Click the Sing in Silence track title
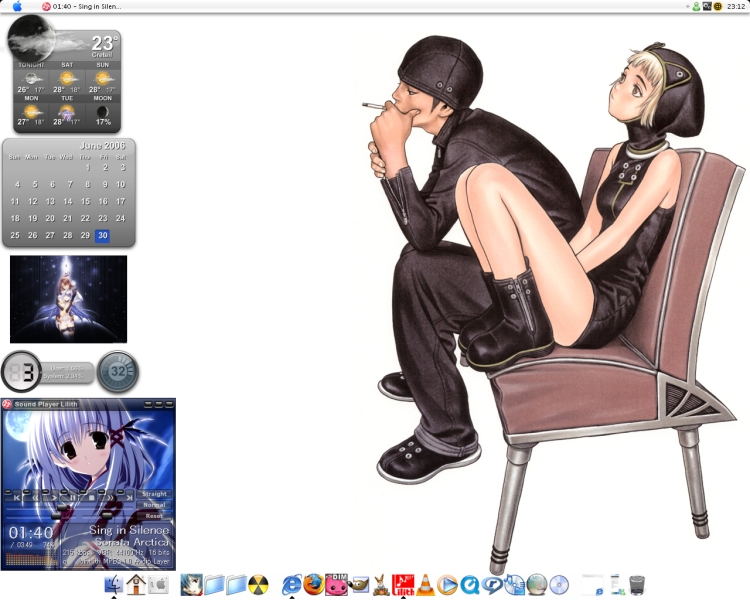 [129, 530]
